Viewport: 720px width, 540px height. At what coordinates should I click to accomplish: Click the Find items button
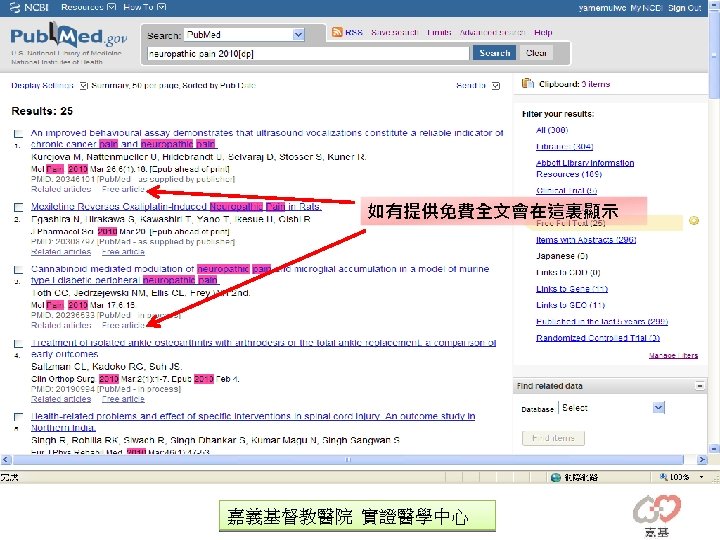[x=553, y=438]
